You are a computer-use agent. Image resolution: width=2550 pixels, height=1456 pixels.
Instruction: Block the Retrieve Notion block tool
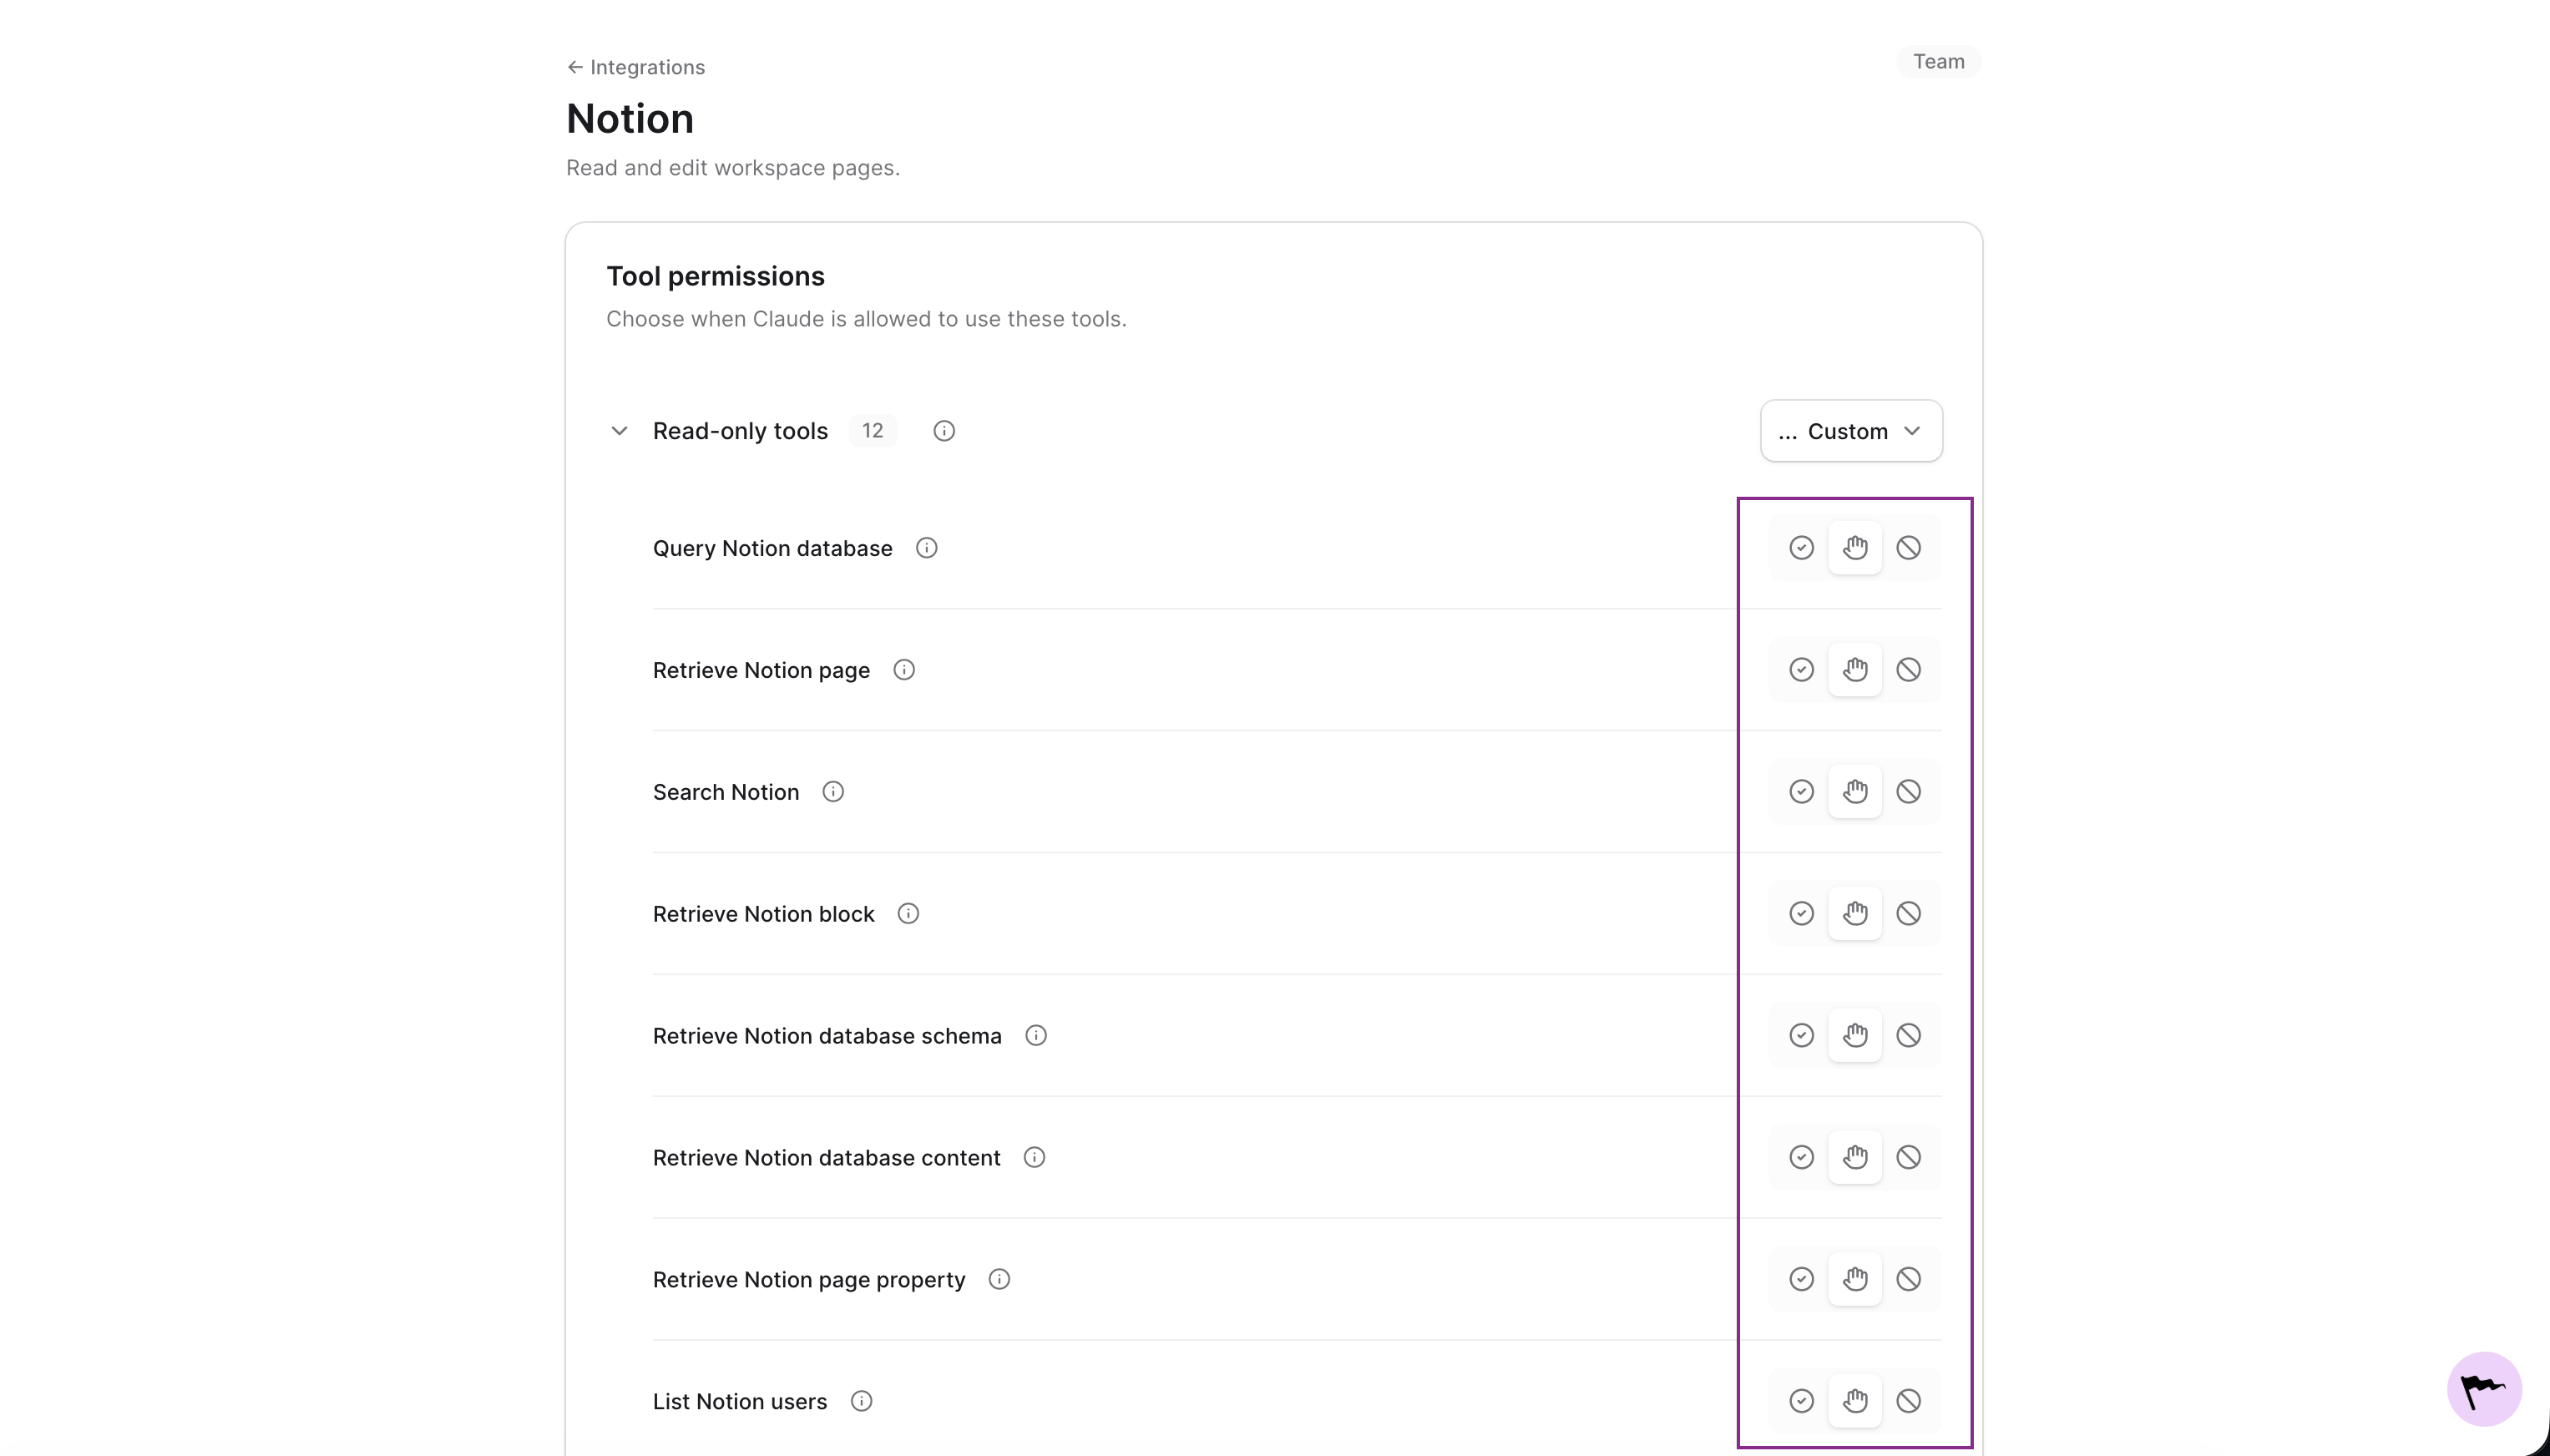tap(1909, 914)
